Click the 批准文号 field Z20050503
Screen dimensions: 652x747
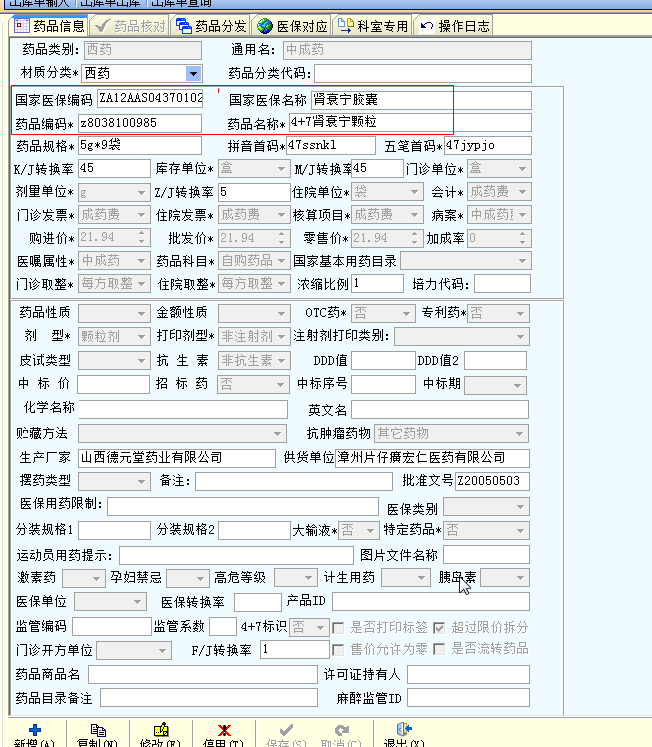click(x=492, y=481)
